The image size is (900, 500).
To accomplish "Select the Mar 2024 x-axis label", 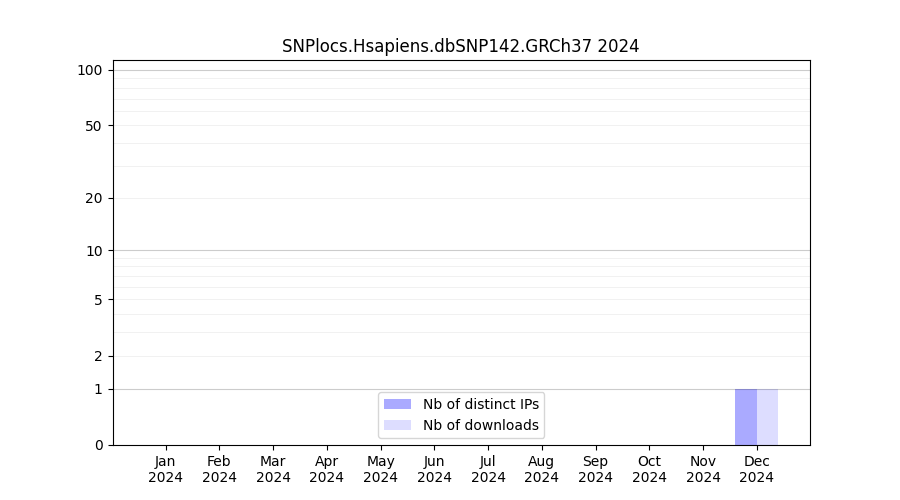I will point(273,469).
